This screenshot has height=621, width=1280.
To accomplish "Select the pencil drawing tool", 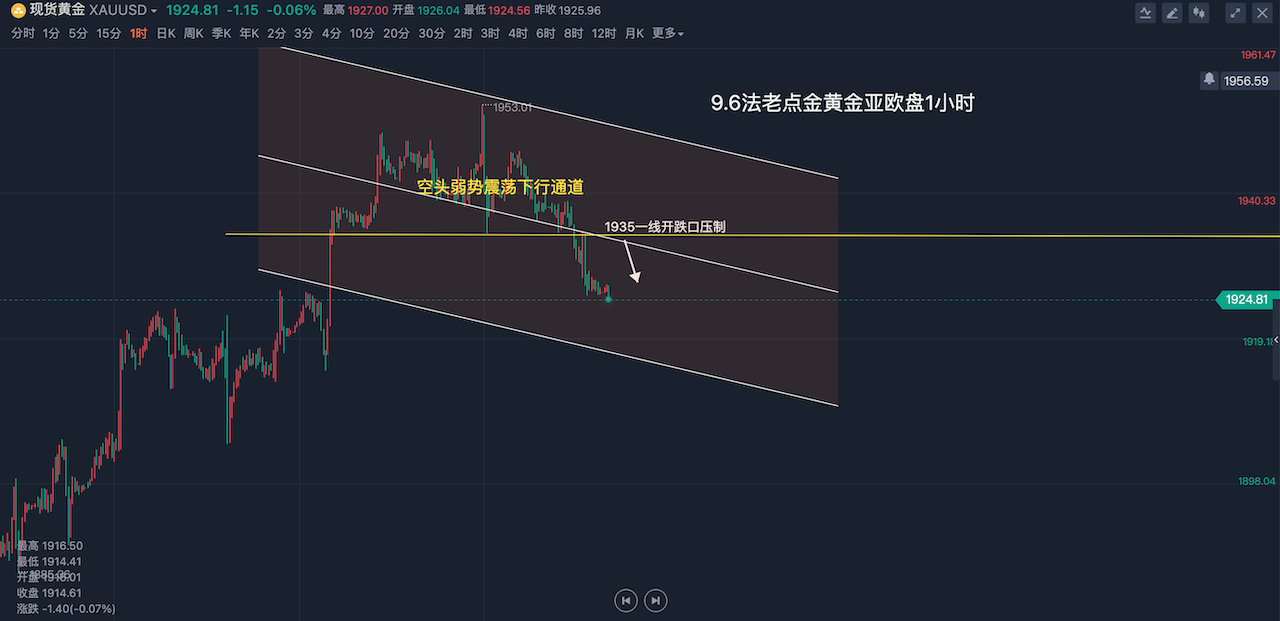I will tap(1173, 13).
